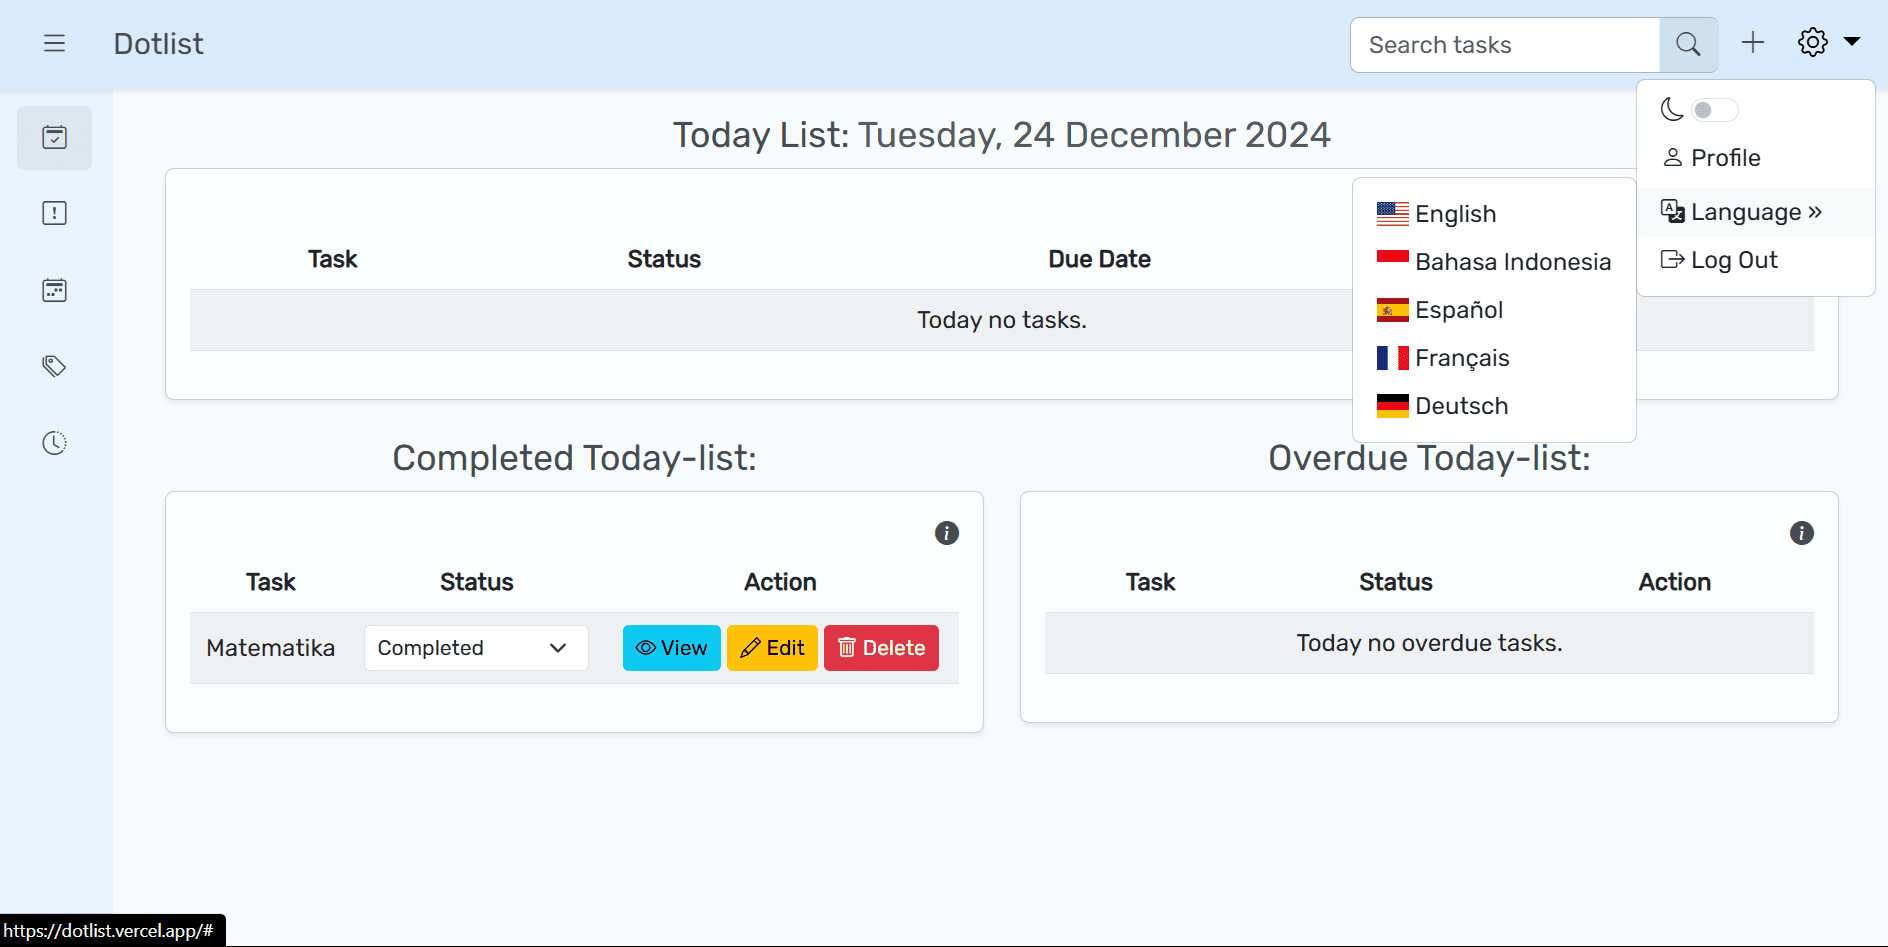Choose Deutsch from language list
The width and height of the screenshot is (1888, 947).
pos(1461,406)
